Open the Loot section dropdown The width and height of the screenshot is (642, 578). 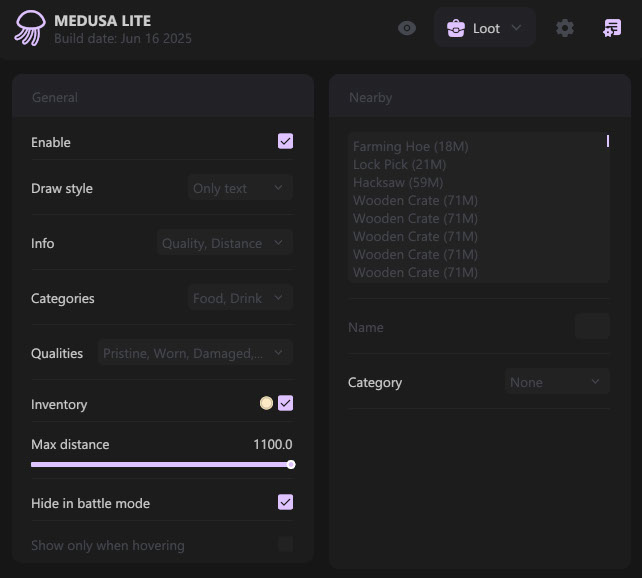coord(485,28)
